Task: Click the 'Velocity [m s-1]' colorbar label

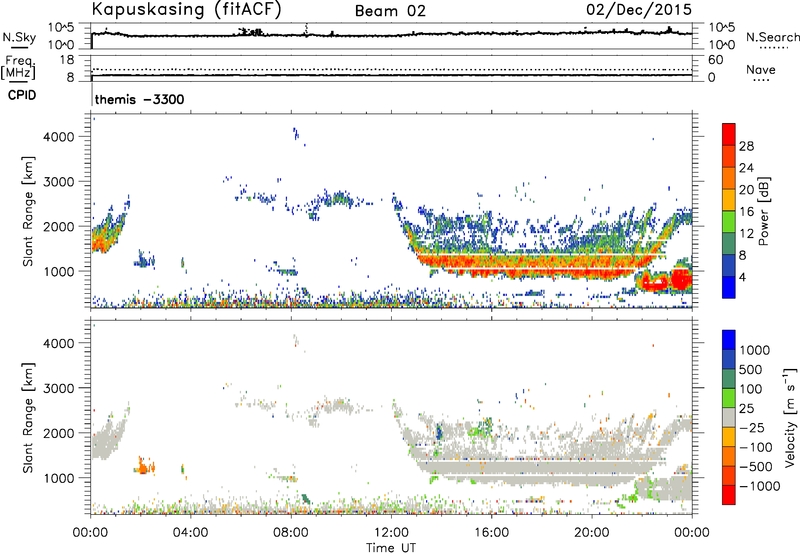Action: 790,417
